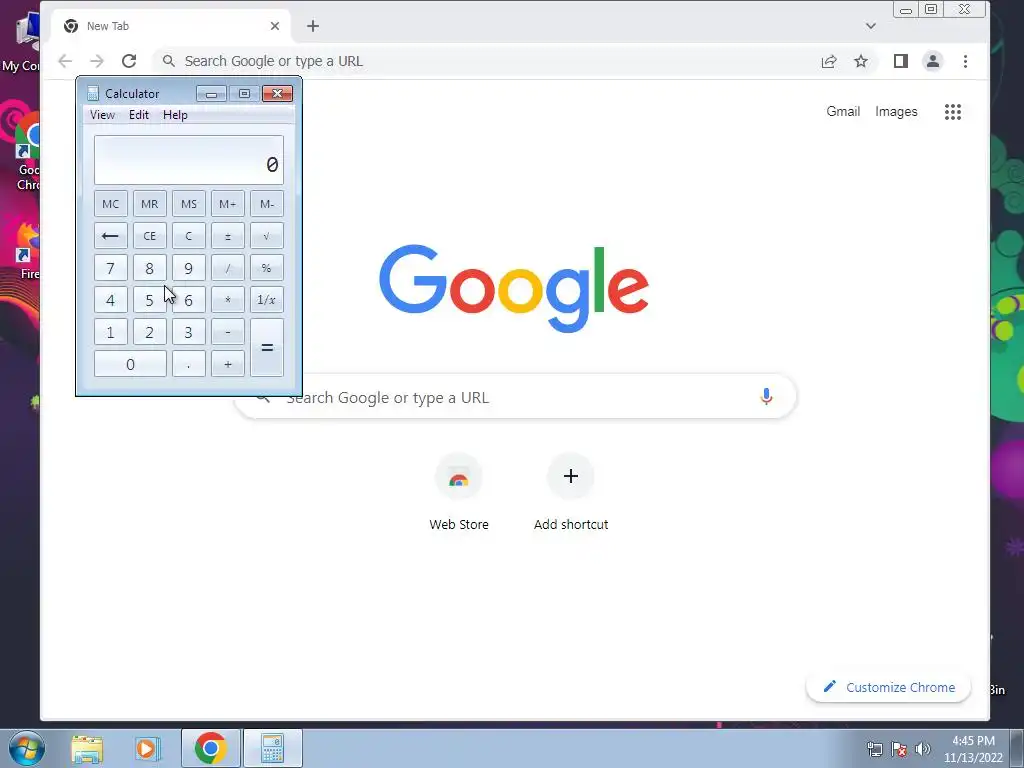Toggle the sign with the ± button
The image size is (1024, 768).
click(x=227, y=236)
